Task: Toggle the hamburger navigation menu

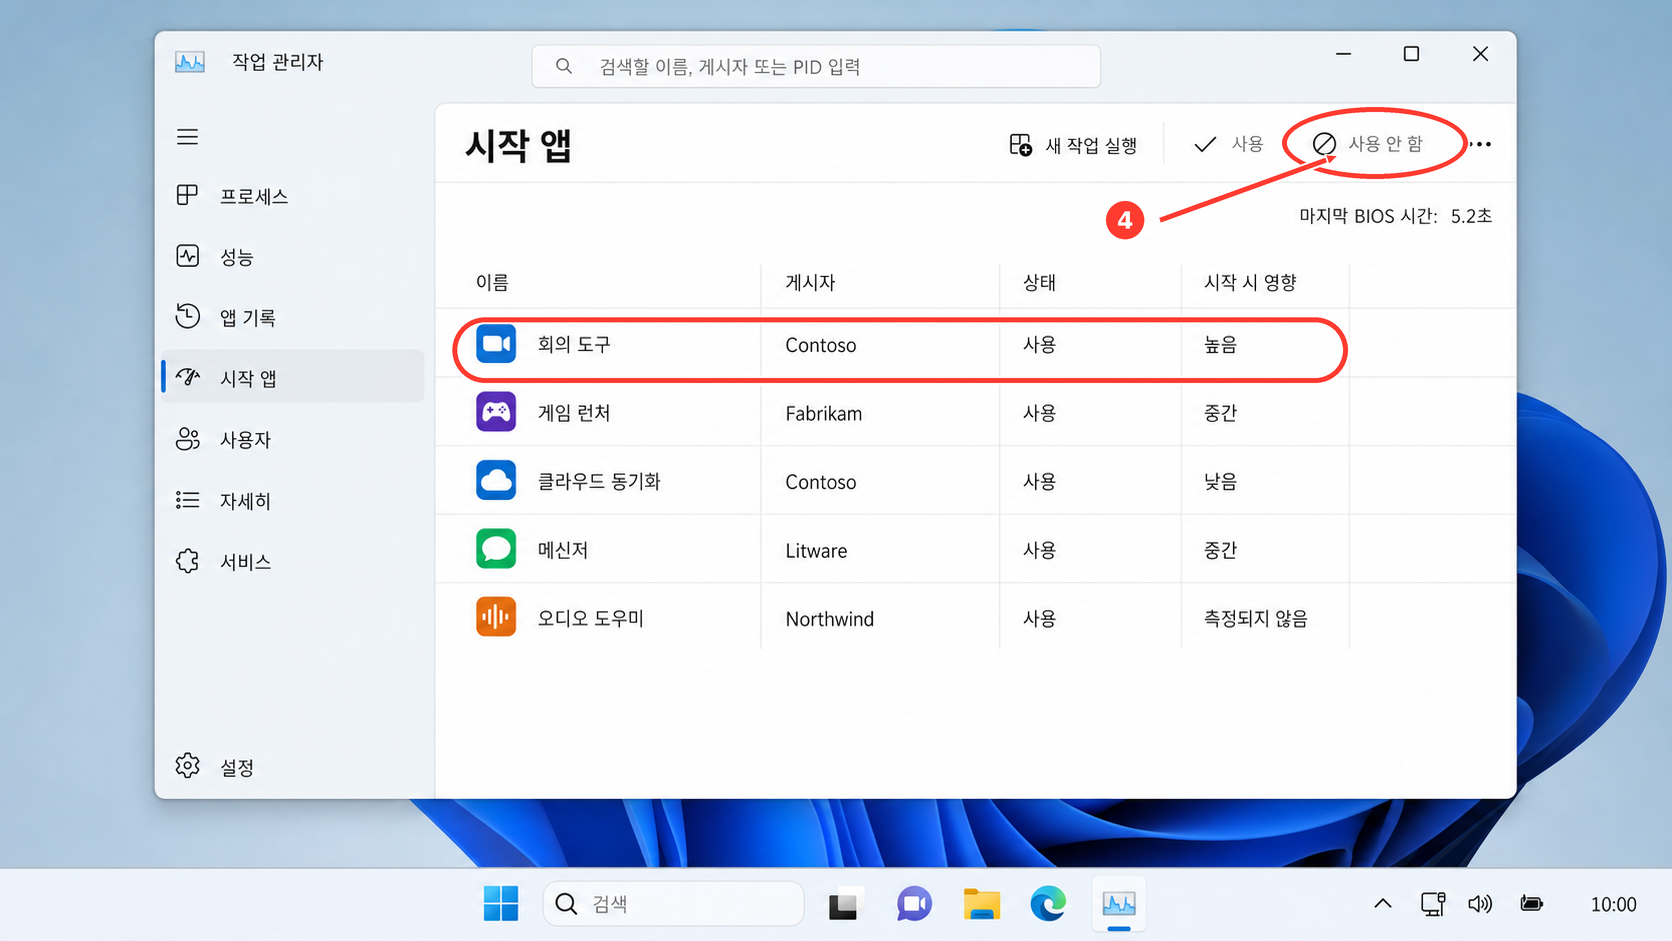Action: pyautogui.click(x=187, y=137)
